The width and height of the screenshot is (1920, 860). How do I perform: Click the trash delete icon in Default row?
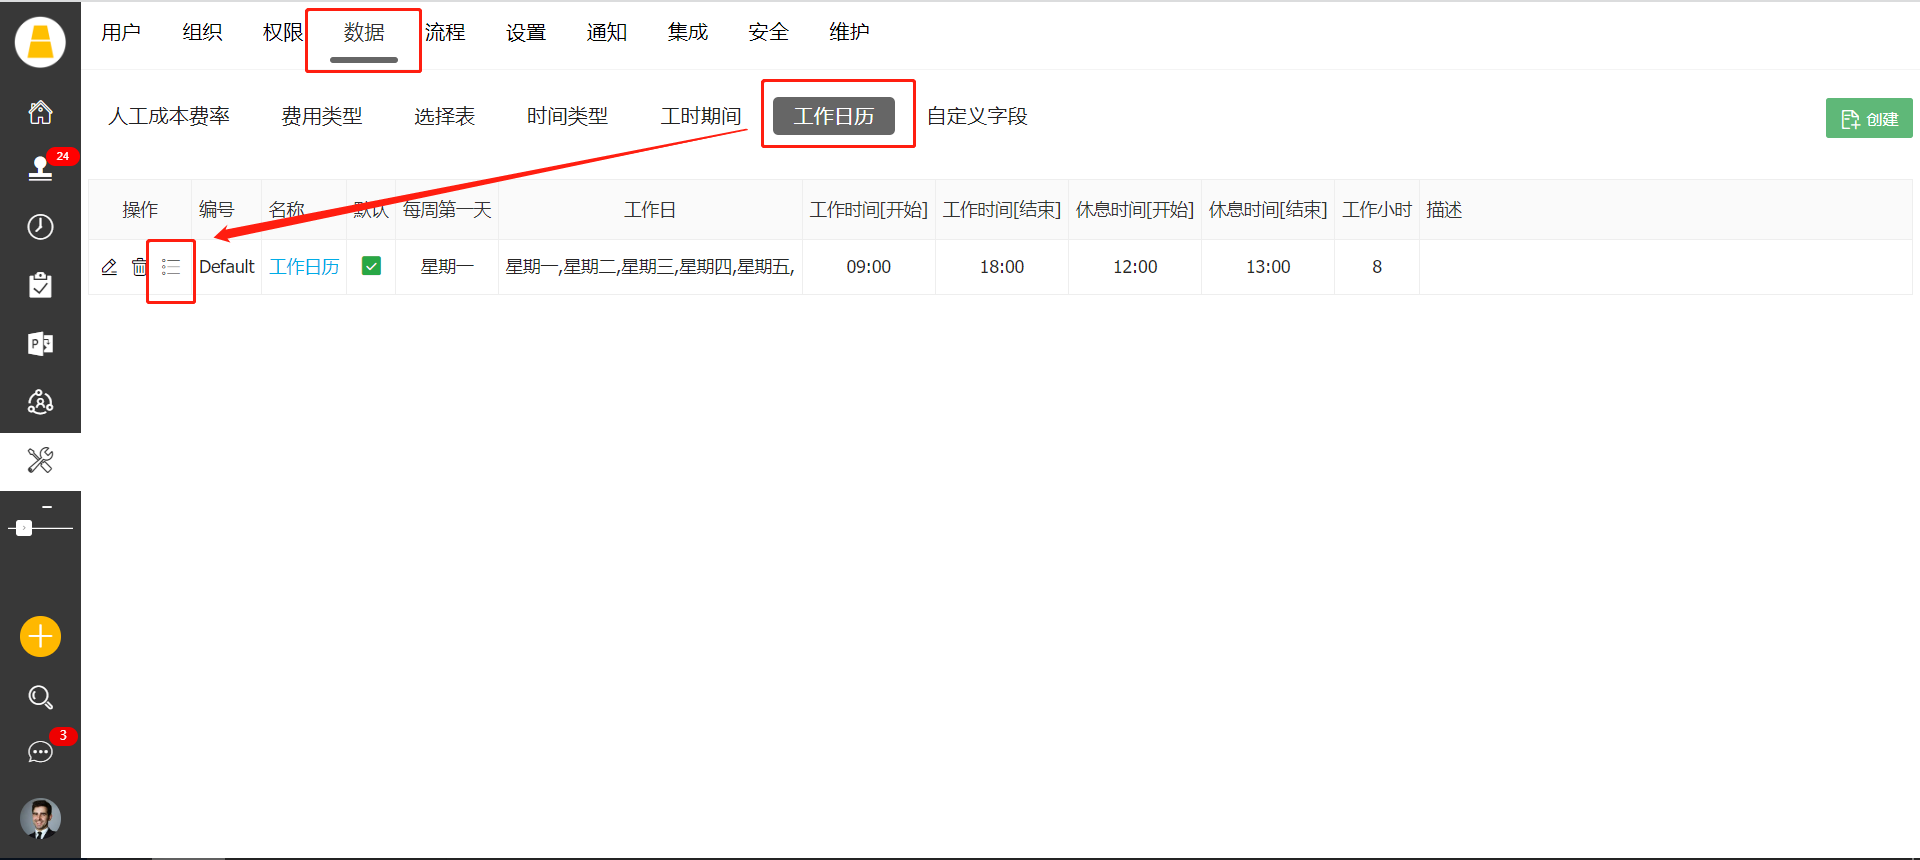pyautogui.click(x=139, y=267)
